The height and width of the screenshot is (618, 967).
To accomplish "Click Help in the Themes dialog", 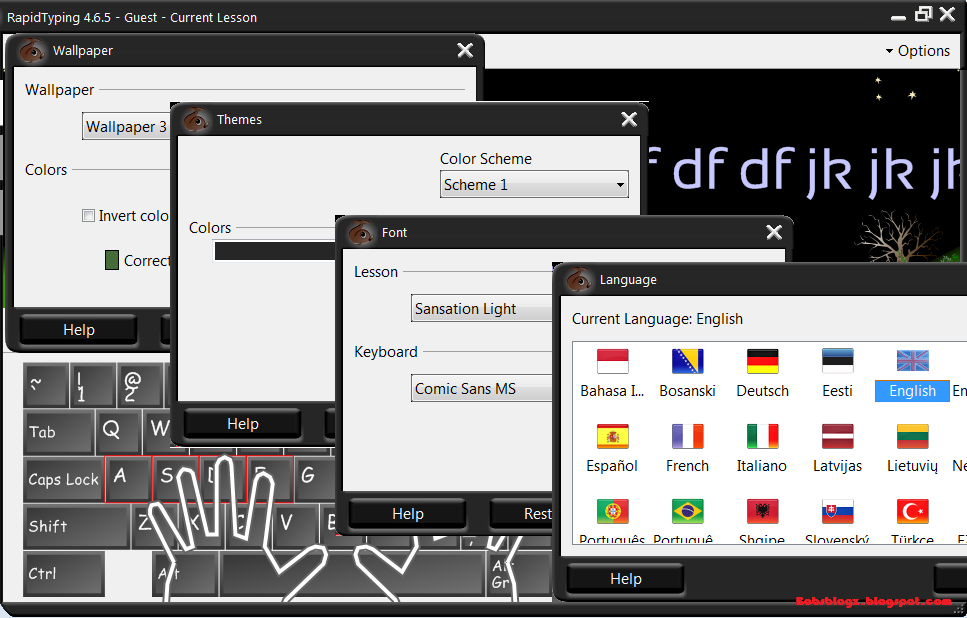I will tap(242, 424).
